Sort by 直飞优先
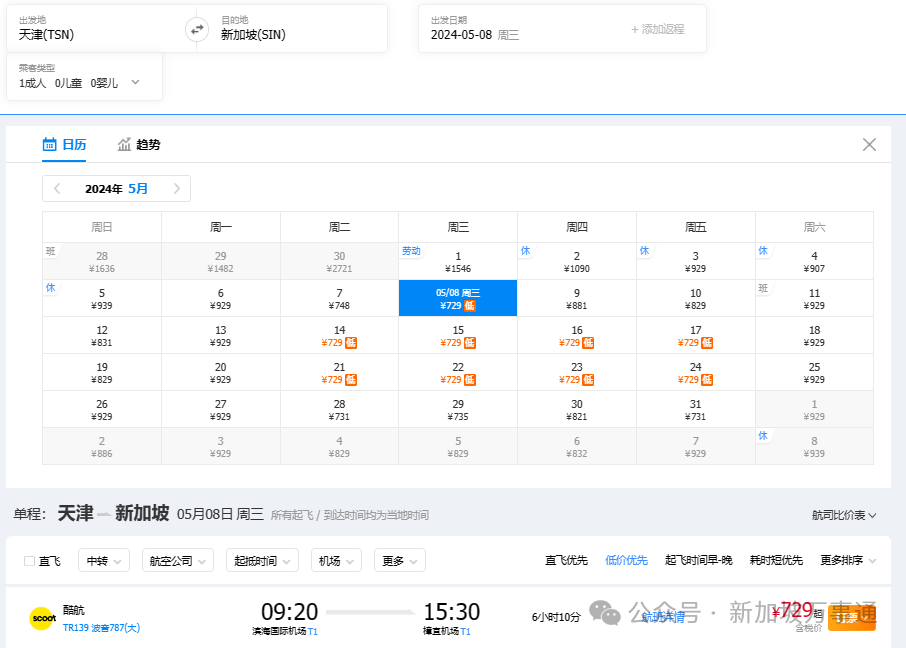This screenshot has width=906, height=648. point(566,560)
